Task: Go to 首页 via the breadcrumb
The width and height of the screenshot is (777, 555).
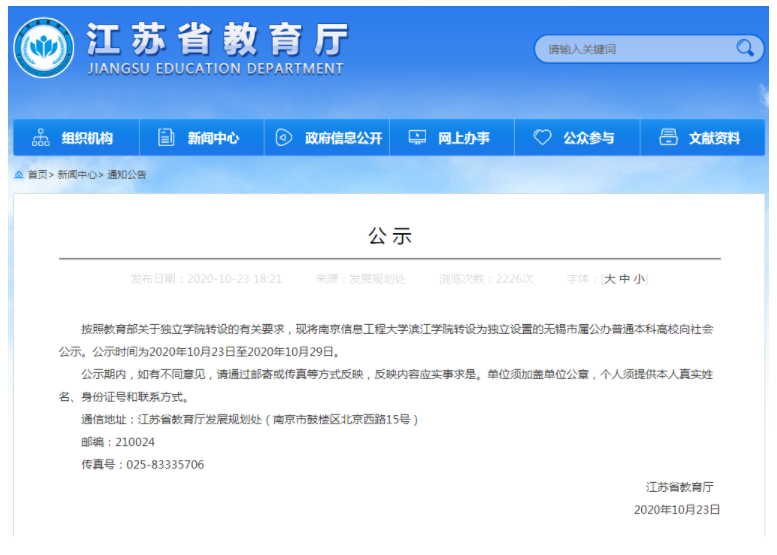Action: tap(37, 175)
